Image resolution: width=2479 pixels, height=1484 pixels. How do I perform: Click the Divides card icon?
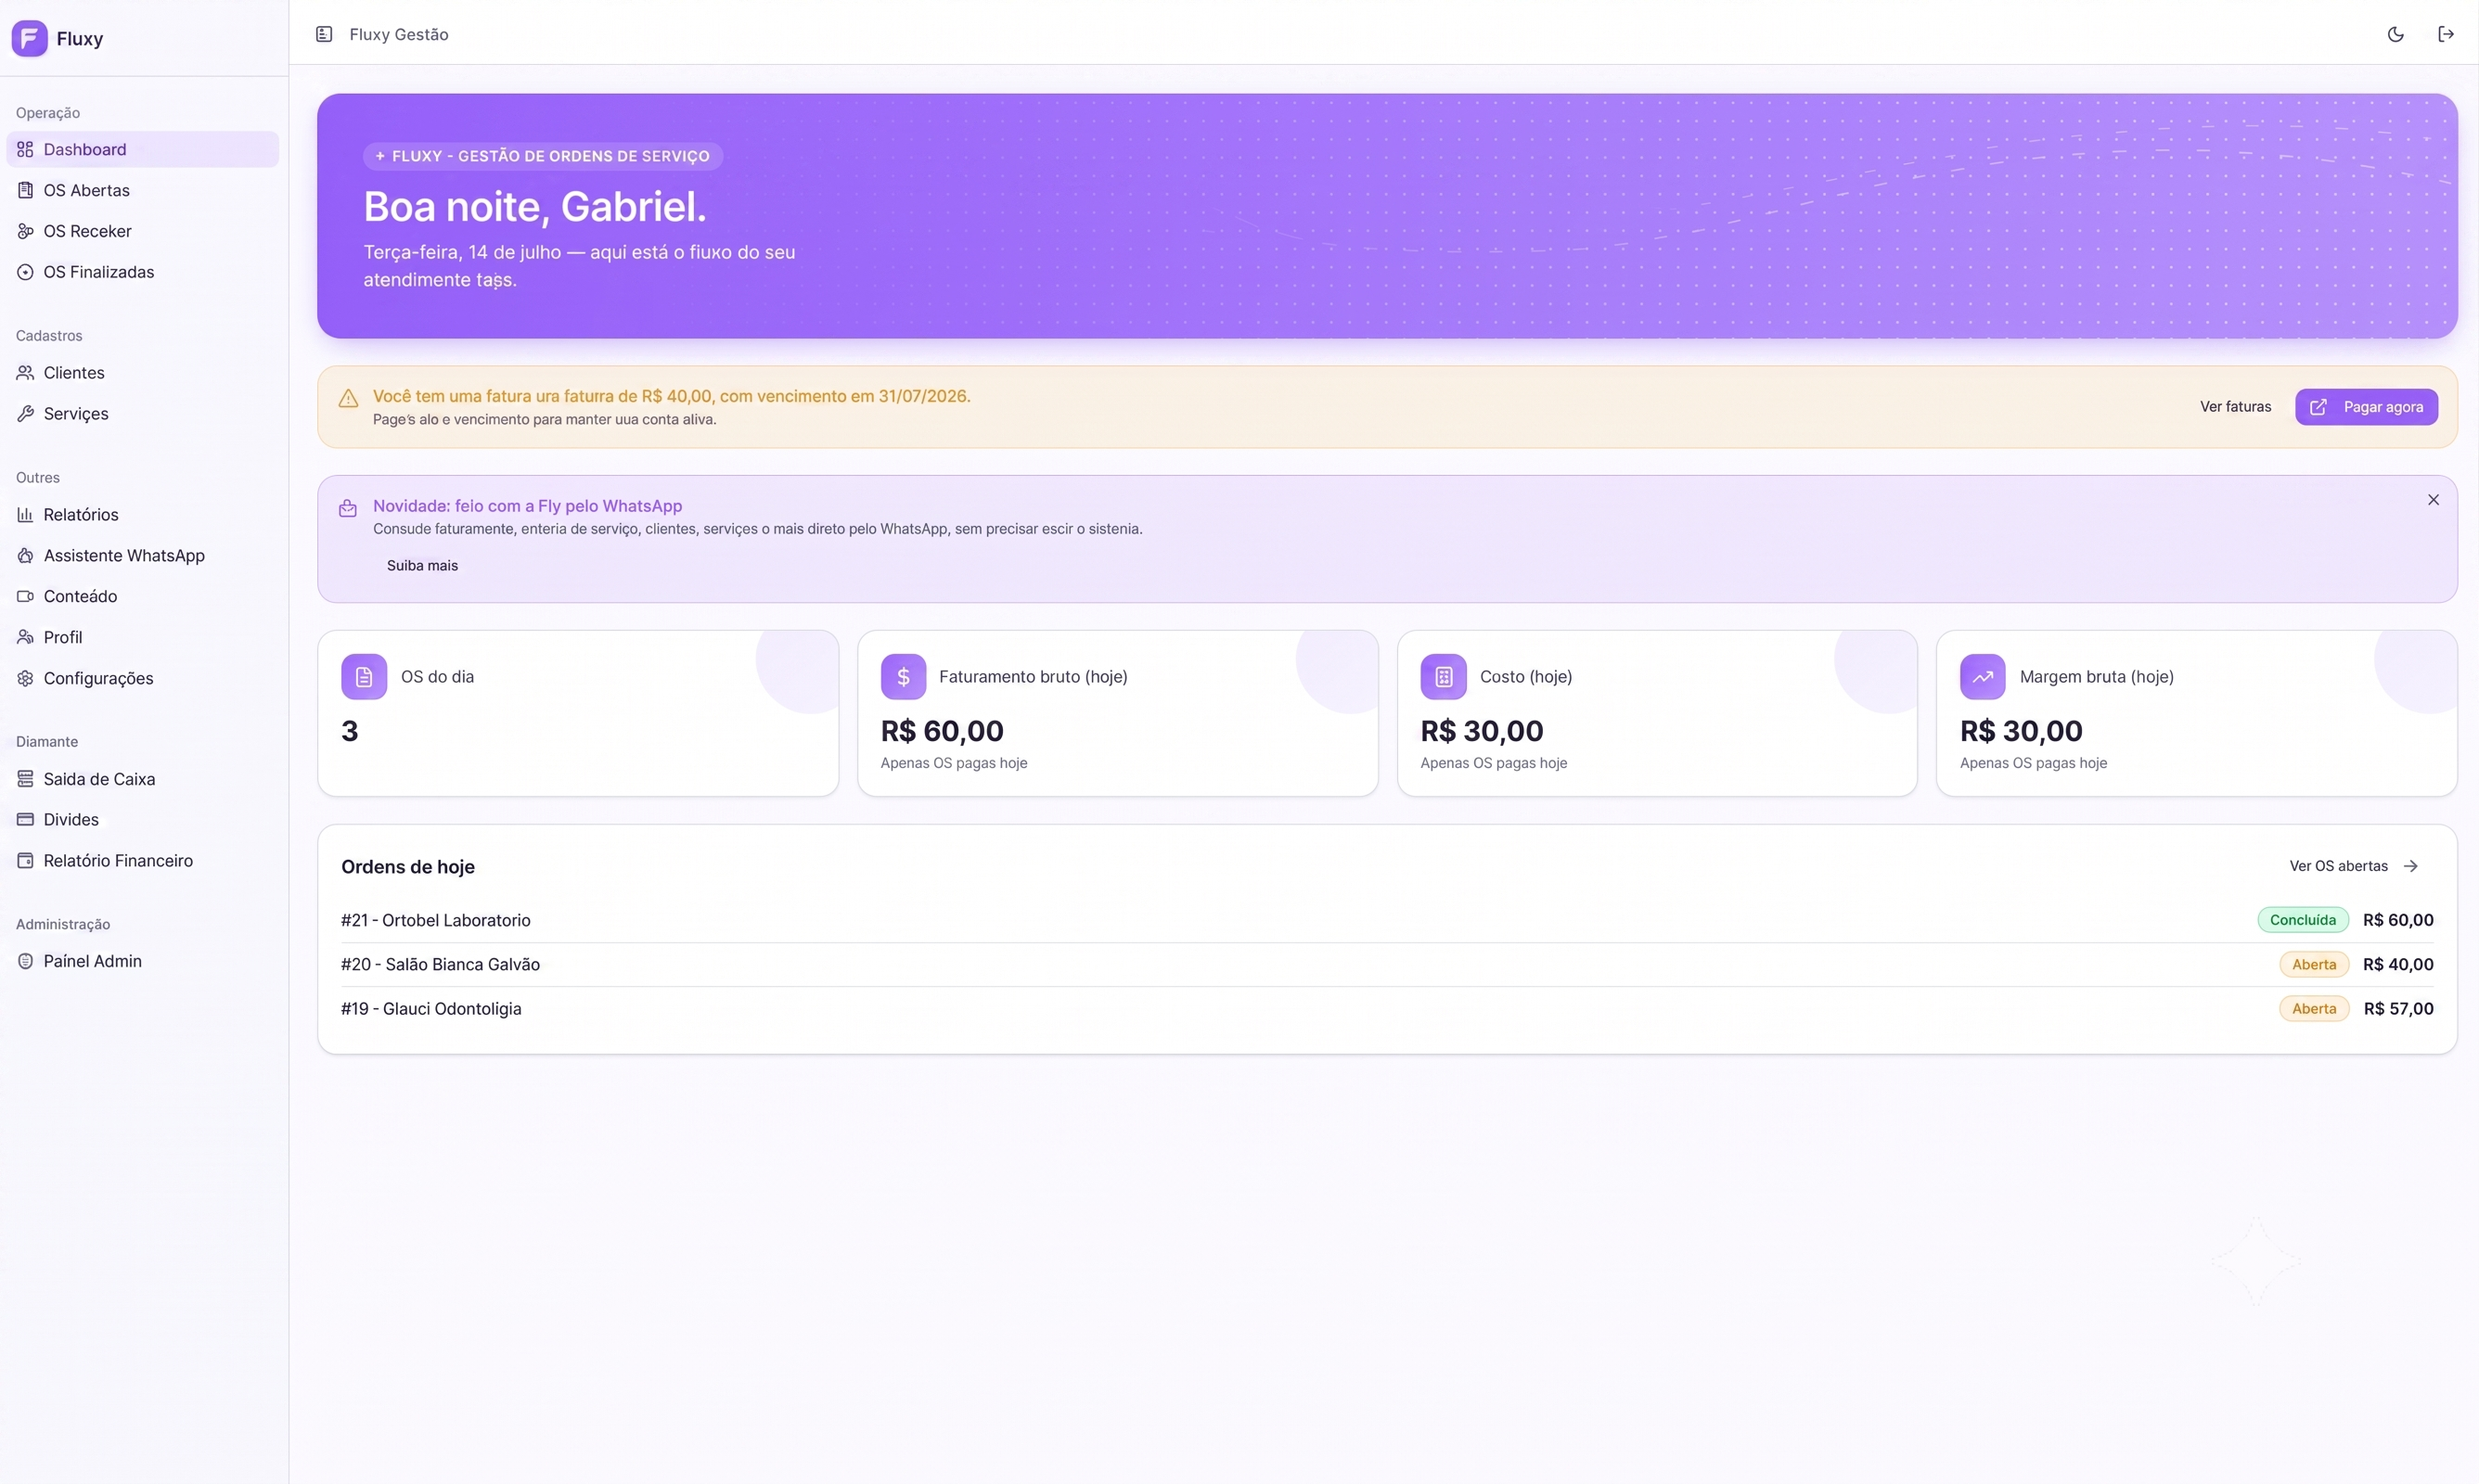[25, 820]
